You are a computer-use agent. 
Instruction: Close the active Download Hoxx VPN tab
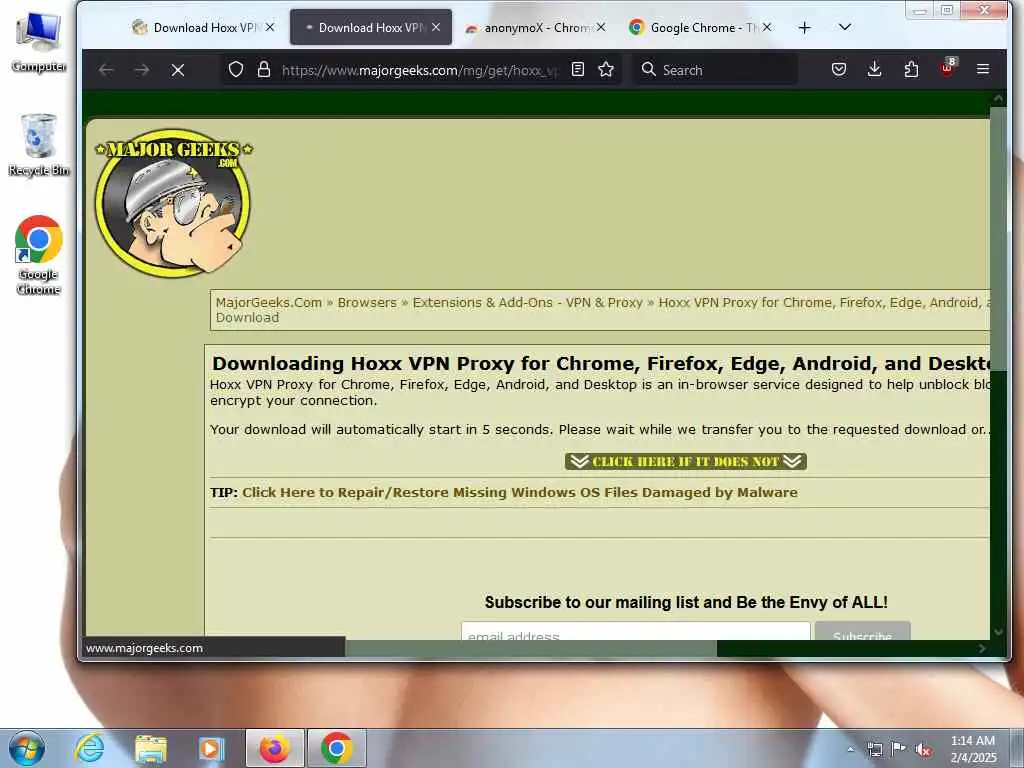pos(436,27)
